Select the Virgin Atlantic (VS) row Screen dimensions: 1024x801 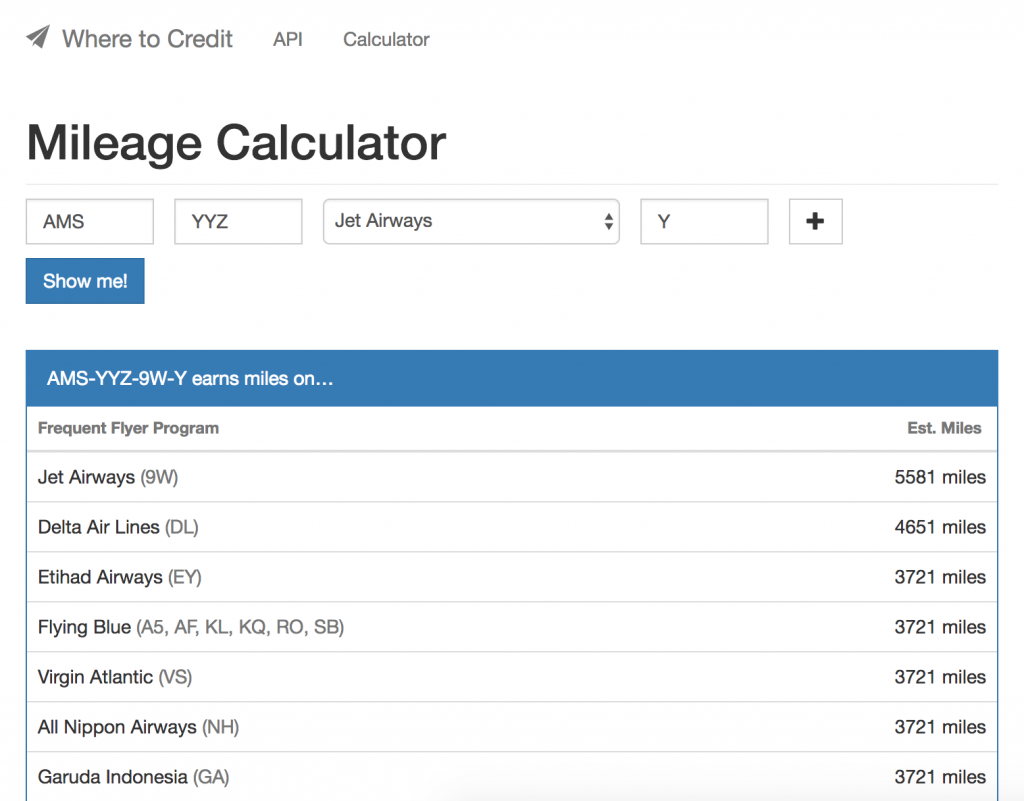pos(512,677)
